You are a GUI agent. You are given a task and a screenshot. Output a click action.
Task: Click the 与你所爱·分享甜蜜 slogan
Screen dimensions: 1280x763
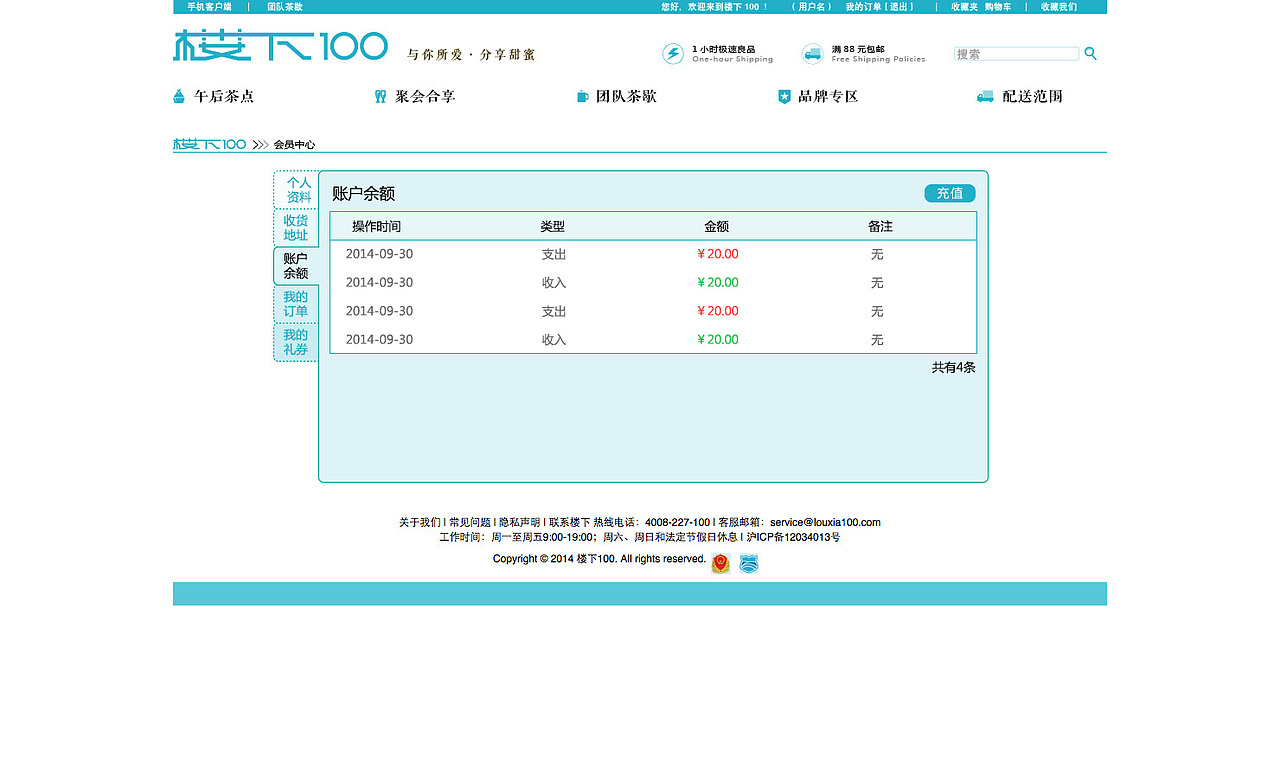[x=471, y=54]
